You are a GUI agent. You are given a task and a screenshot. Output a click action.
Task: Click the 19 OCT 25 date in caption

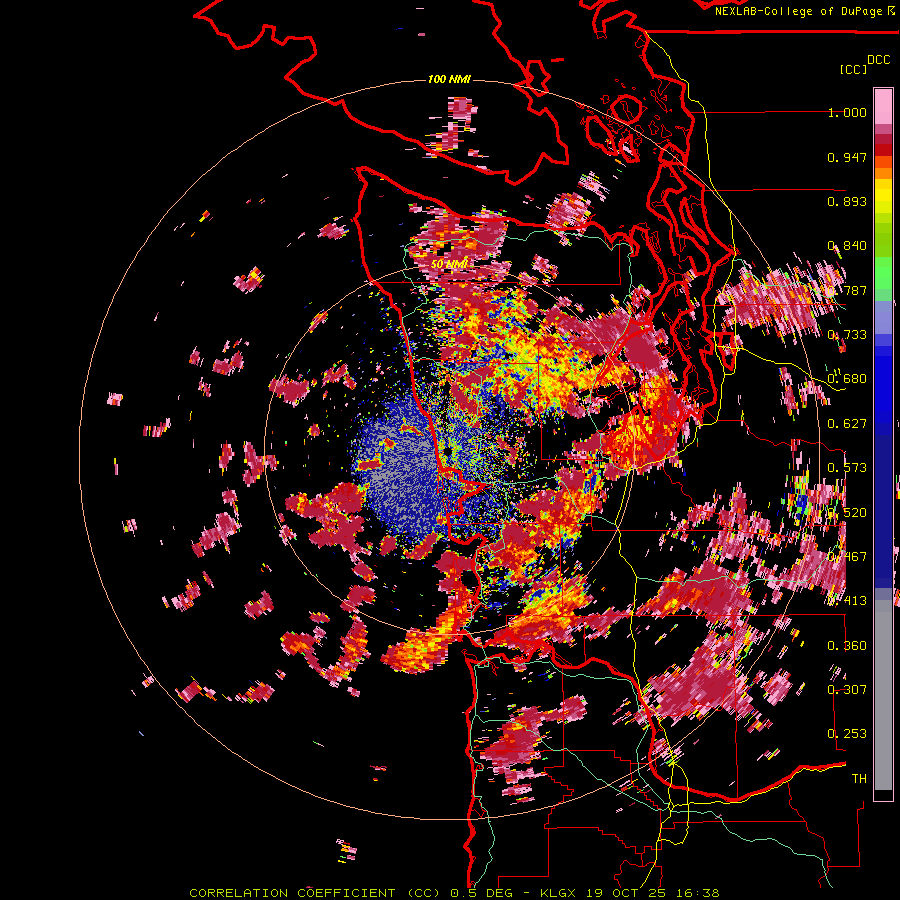coord(625,893)
